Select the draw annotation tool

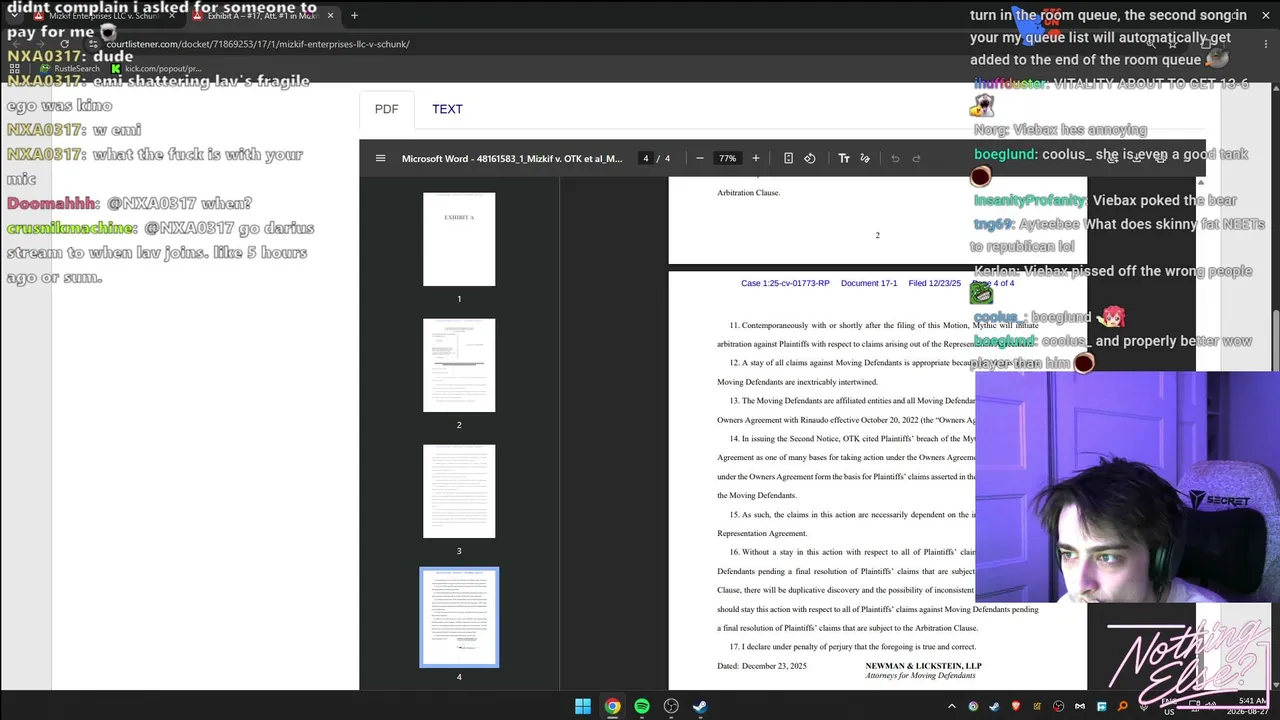(865, 158)
